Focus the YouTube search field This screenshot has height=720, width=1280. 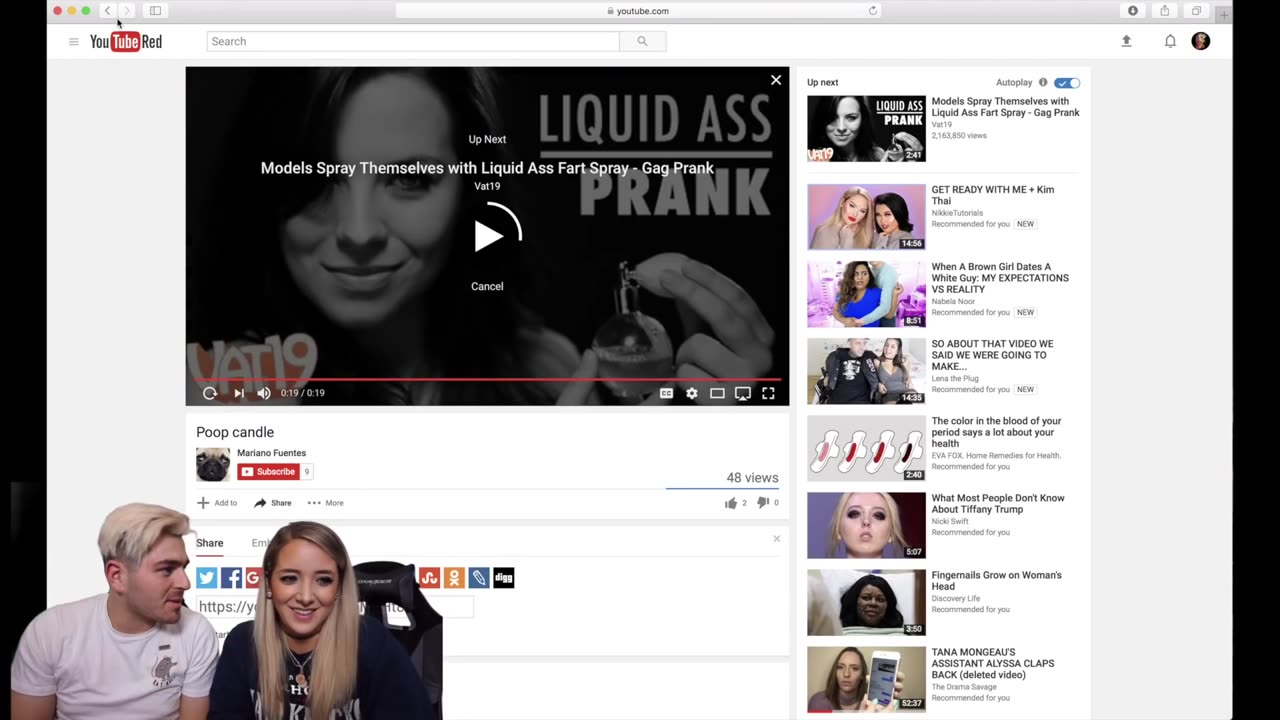[413, 41]
